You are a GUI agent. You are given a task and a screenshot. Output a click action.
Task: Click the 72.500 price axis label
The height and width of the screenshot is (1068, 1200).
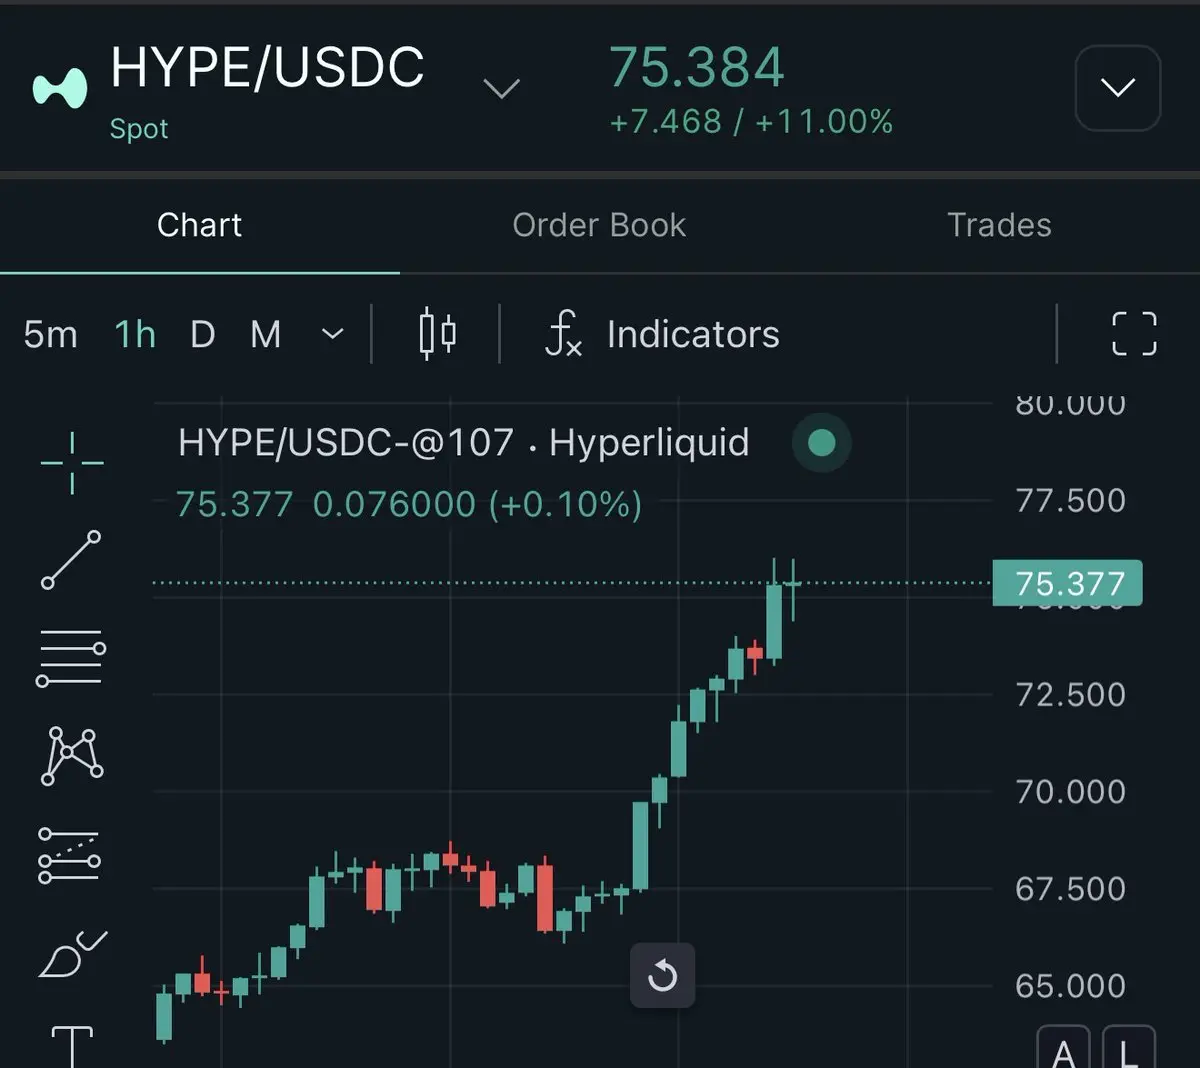1071,694
